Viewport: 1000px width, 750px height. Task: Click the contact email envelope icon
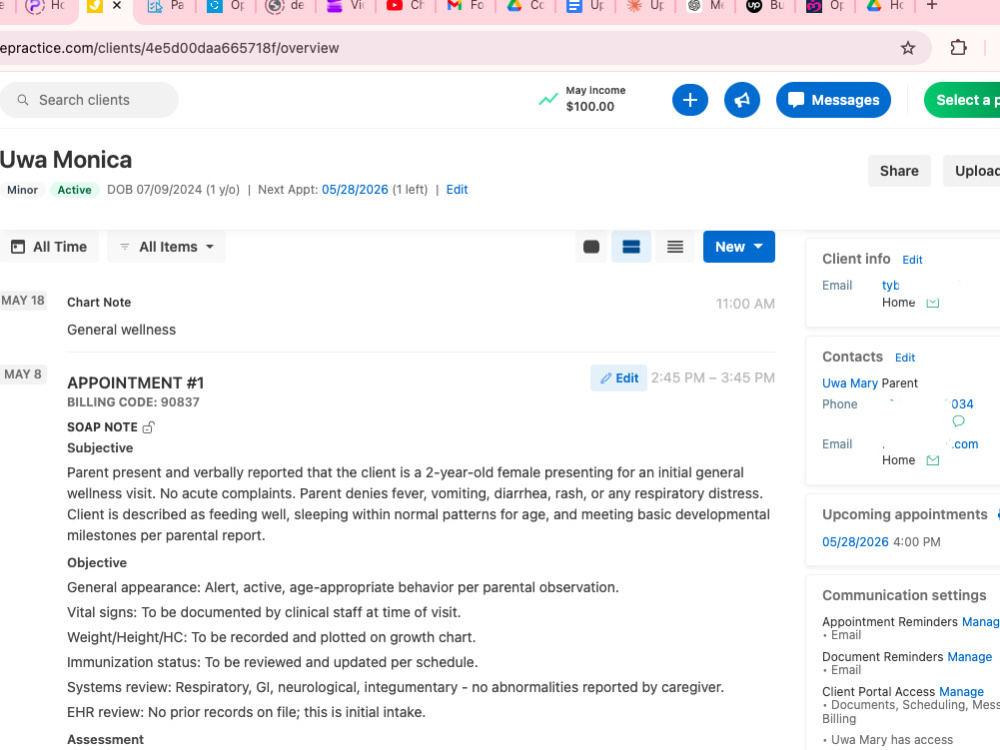point(932,460)
